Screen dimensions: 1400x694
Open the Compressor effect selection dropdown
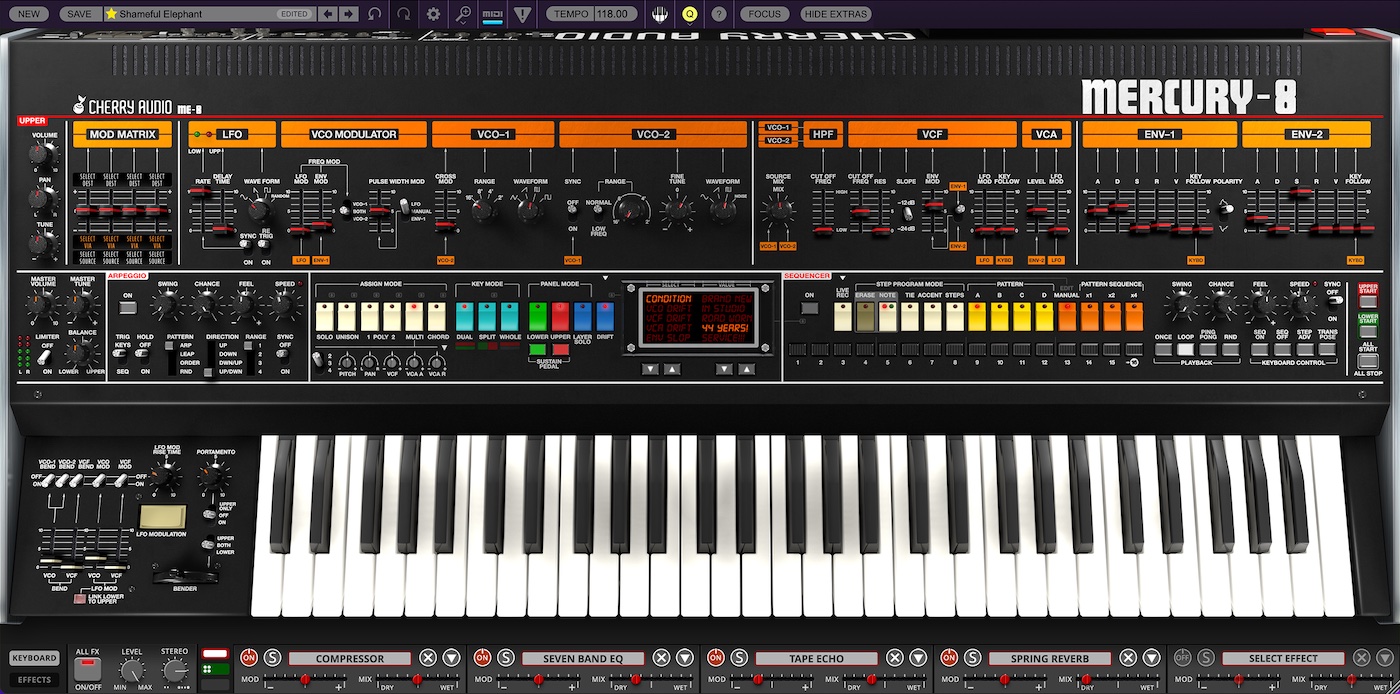[x=450, y=658]
